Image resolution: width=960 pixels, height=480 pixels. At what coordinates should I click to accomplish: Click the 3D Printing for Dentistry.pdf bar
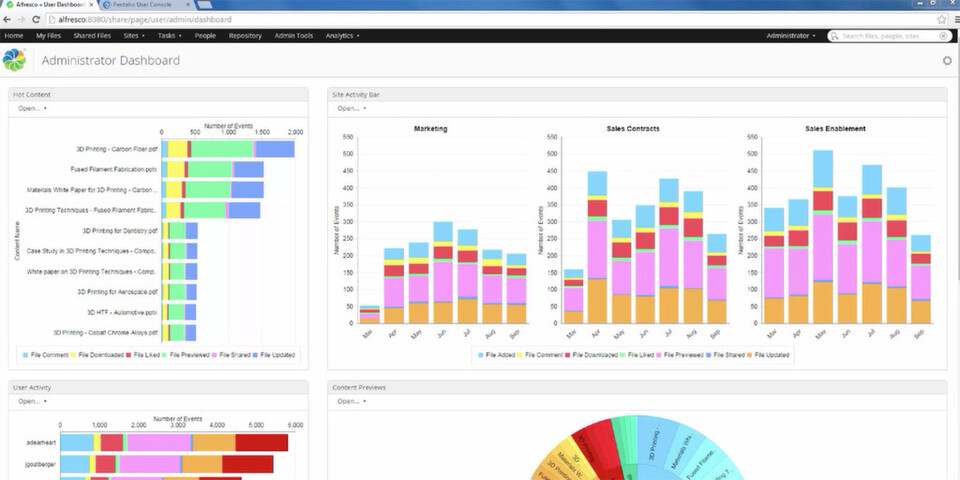click(179, 231)
